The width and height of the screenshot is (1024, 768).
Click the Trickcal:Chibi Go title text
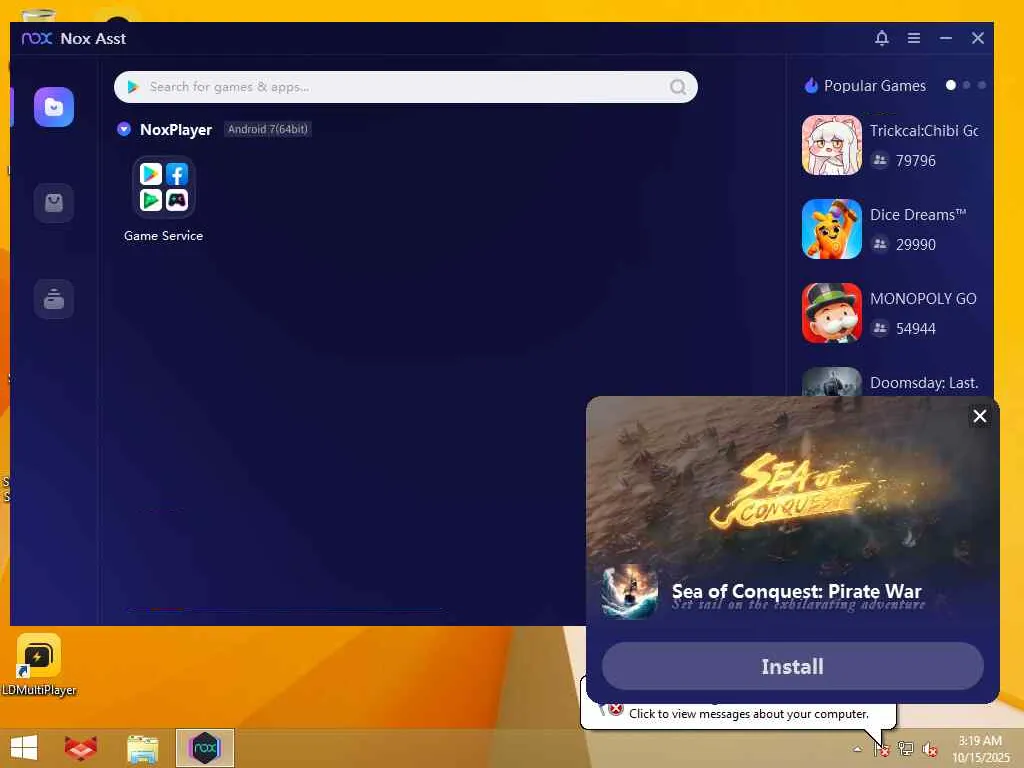click(923, 131)
